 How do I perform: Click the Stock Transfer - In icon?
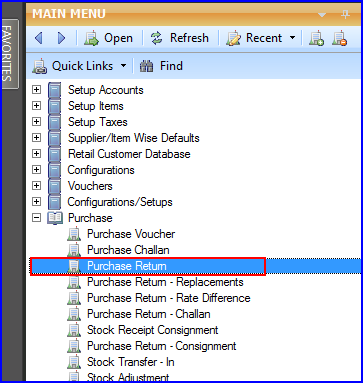[74, 362]
